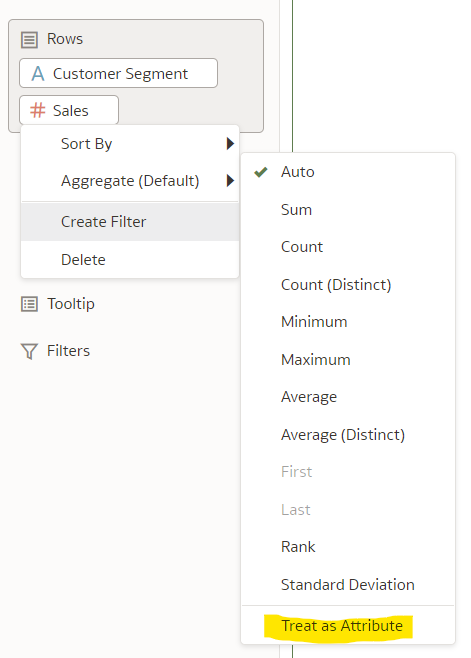Click the Rows section icon
The height and width of the screenshot is (658, 471).
pos(29,39)
